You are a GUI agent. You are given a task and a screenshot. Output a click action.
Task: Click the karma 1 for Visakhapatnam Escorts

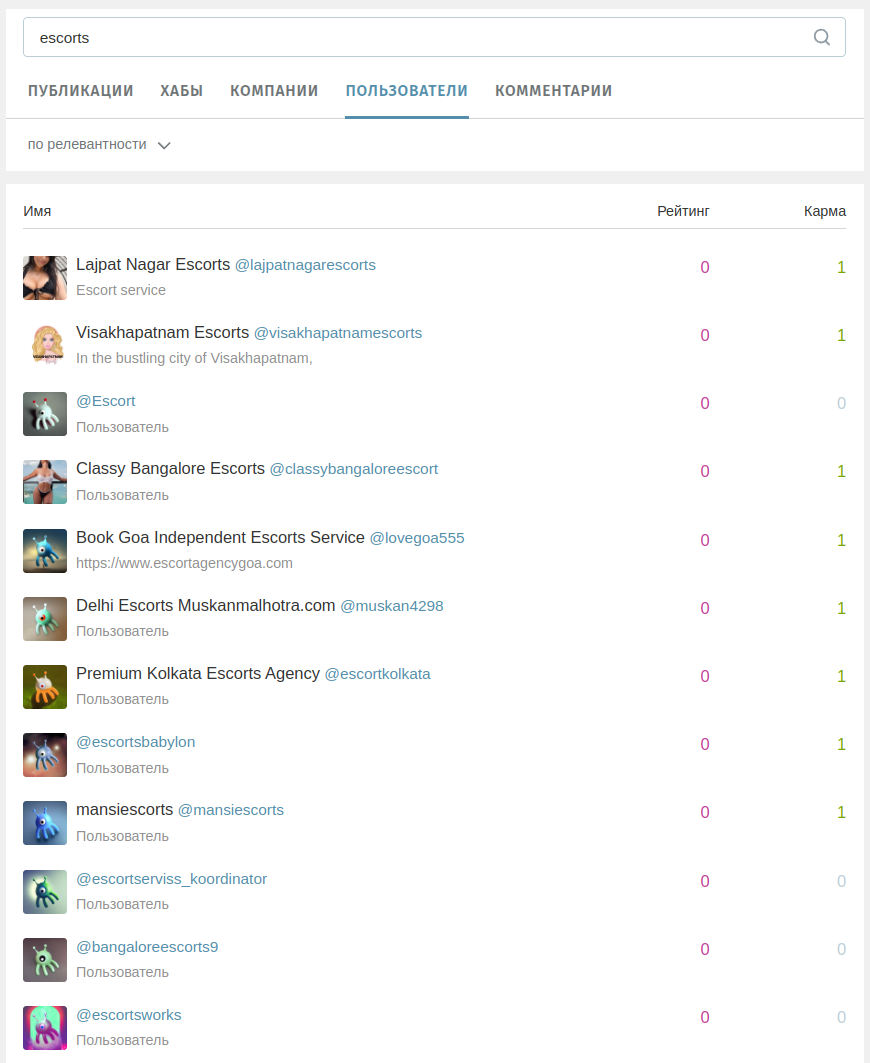tap(841, 335)
